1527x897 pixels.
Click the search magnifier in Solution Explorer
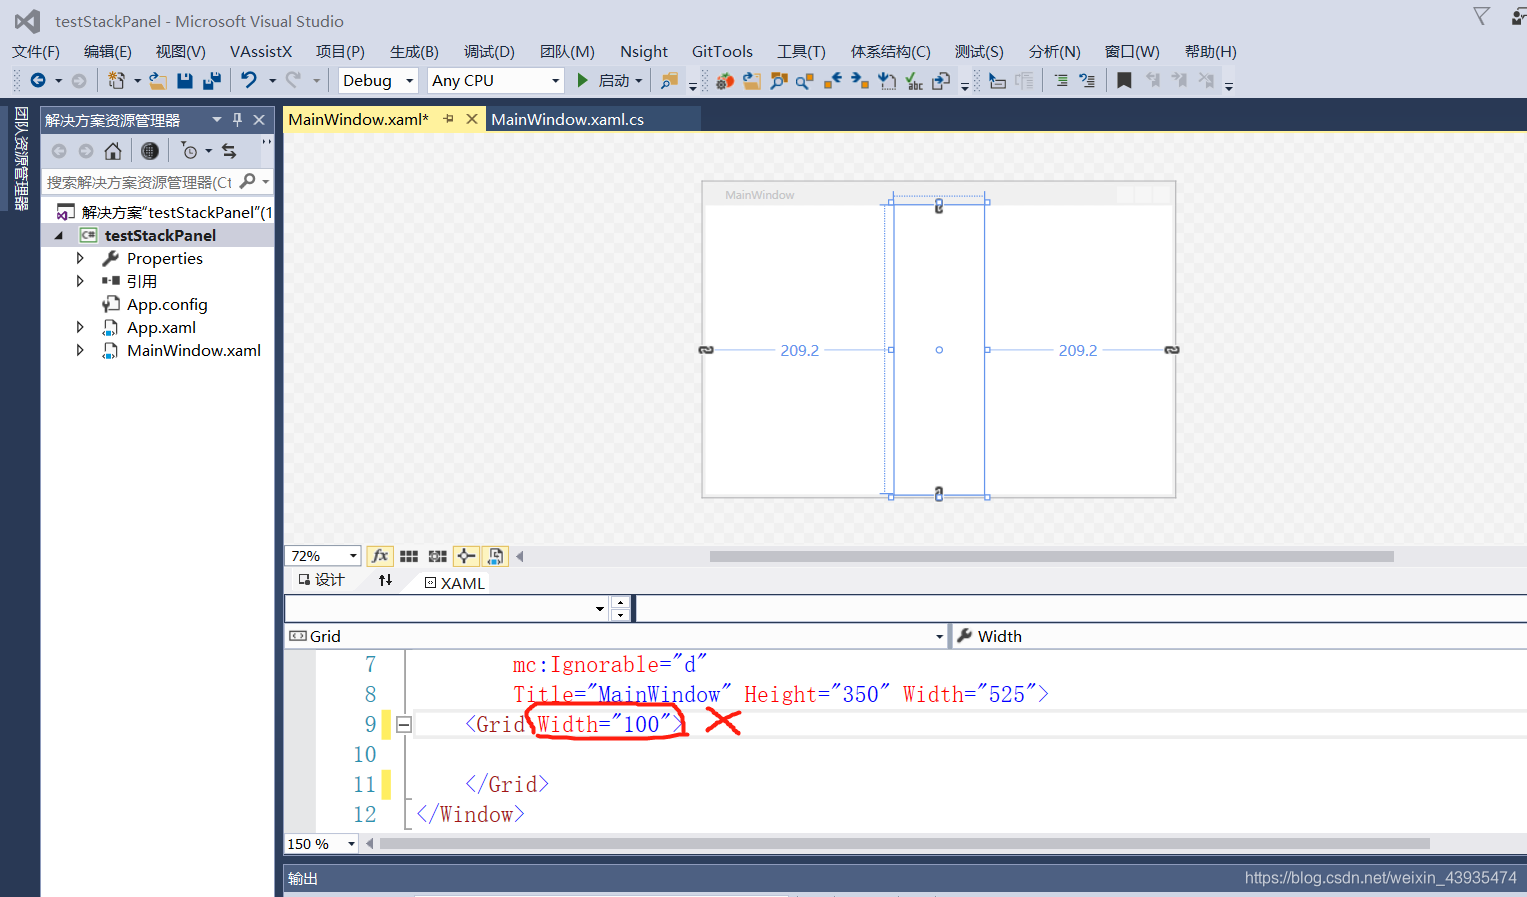248,181
